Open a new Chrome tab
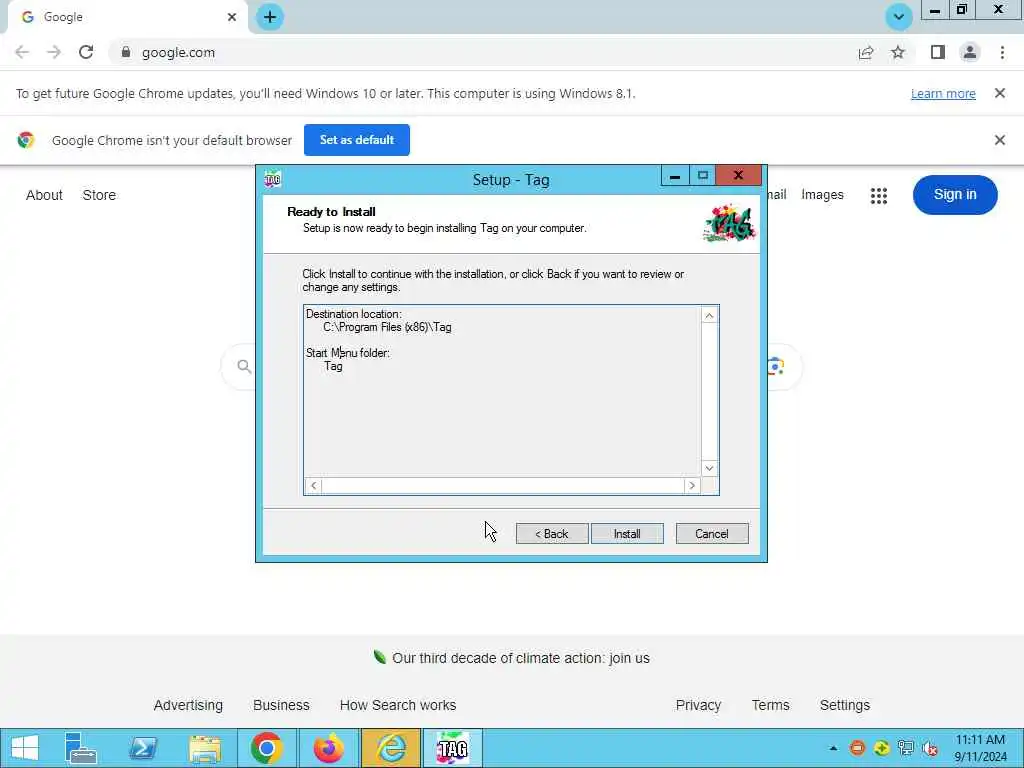The image size is (1024, 768). click(270, 17)
